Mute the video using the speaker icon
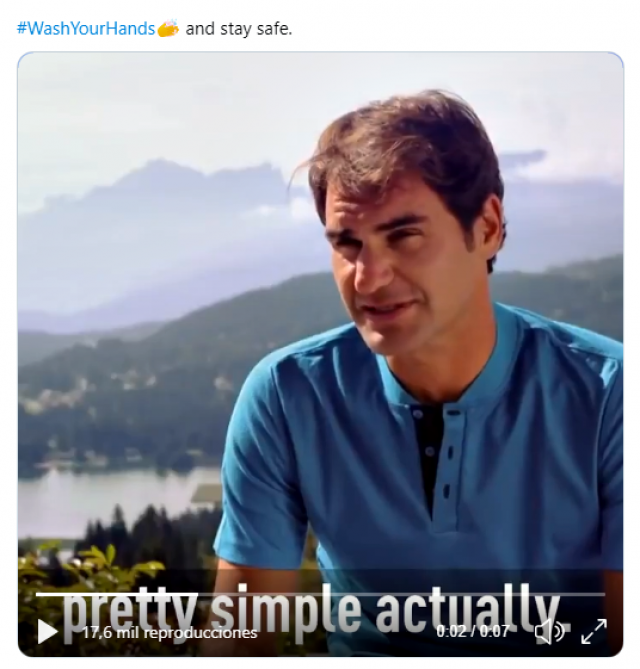This screenshot has width=640, height=669. (x=550, y=631)
